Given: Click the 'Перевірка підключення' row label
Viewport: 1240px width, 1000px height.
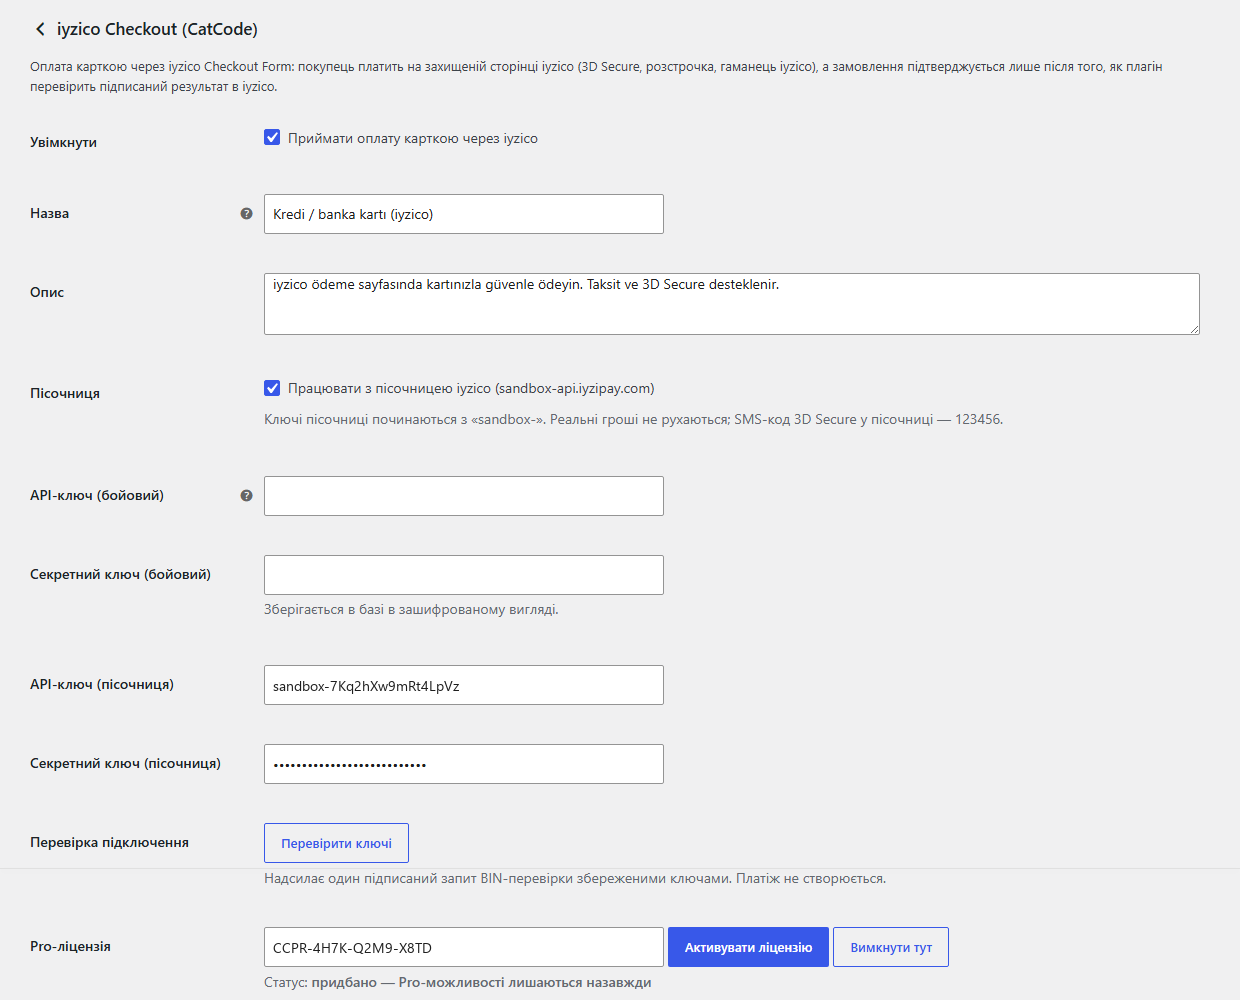Looking at the screenshot, I should (x=109, y=842).
